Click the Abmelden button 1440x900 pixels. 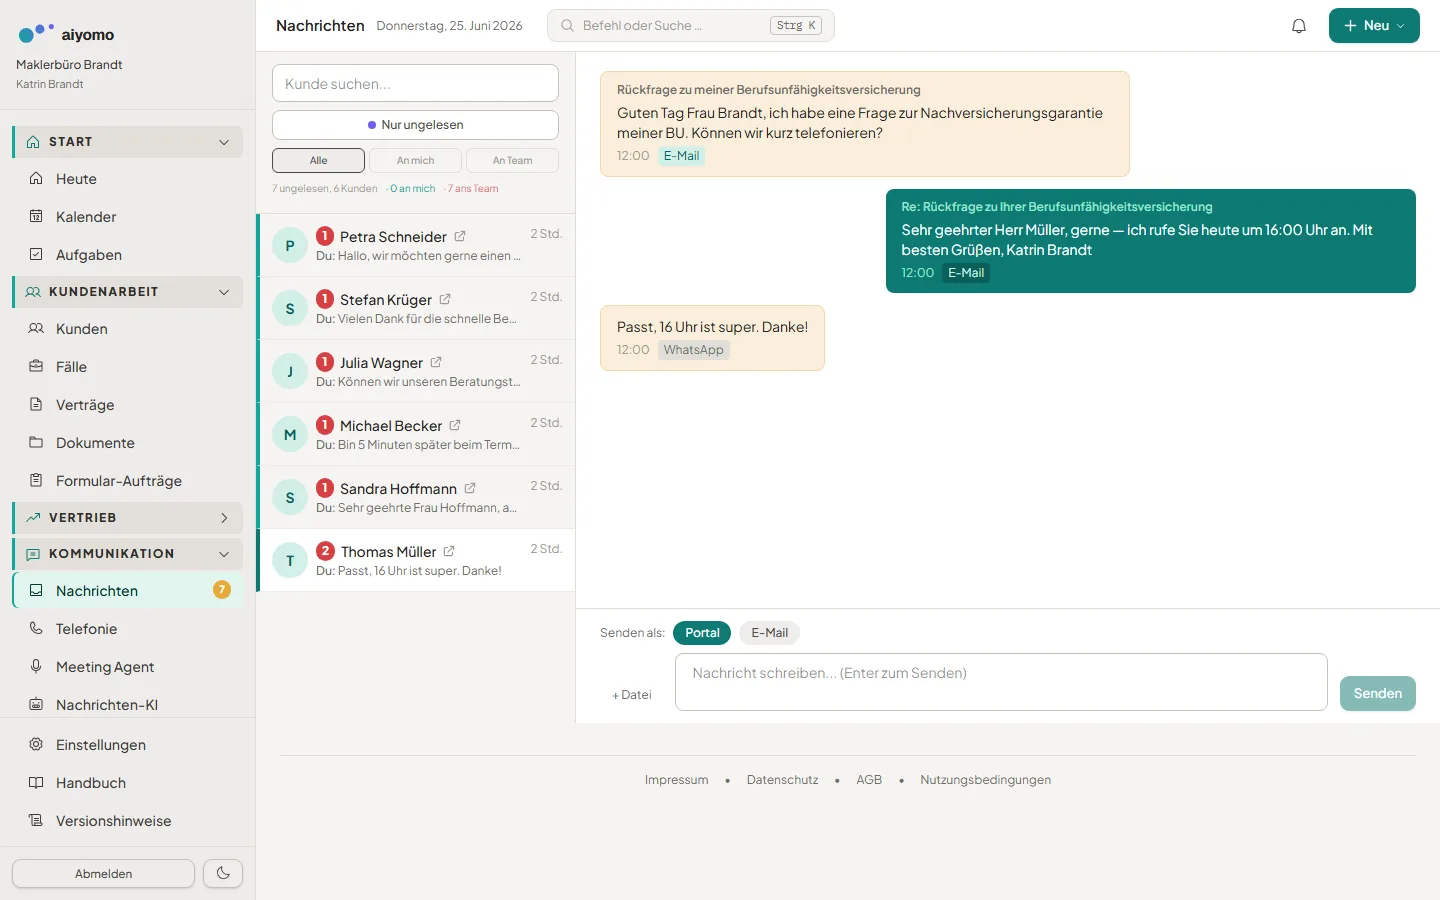pyautogui.click(x=103, y=873)
